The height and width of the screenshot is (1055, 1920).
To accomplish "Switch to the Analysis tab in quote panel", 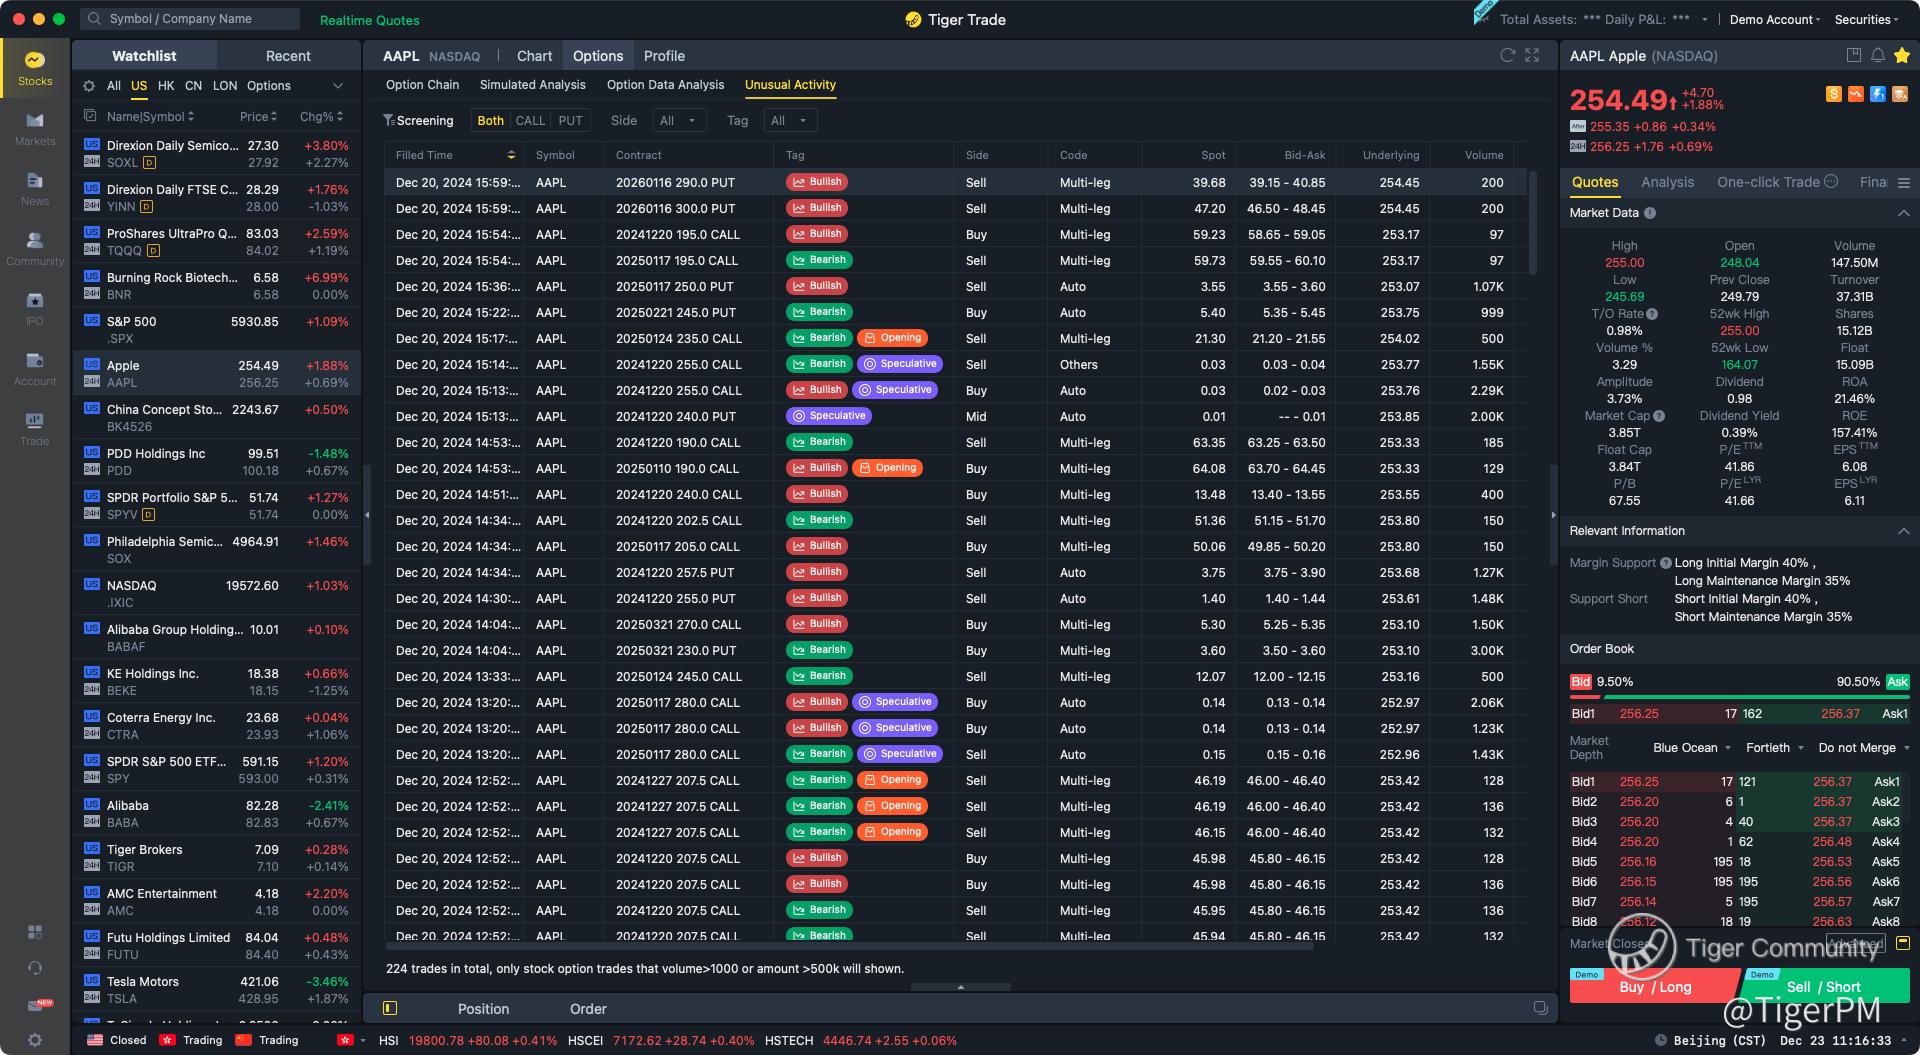I will pos(1667,183).
